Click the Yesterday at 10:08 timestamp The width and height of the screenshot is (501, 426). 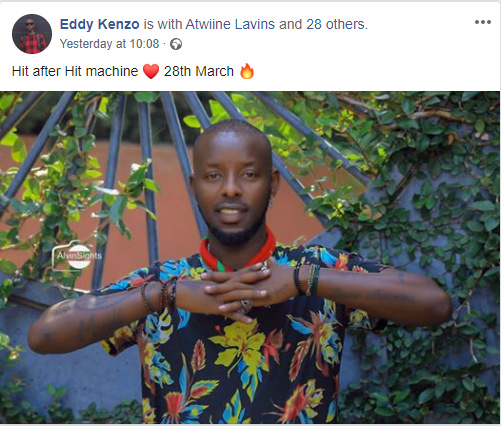click(109, 44)
